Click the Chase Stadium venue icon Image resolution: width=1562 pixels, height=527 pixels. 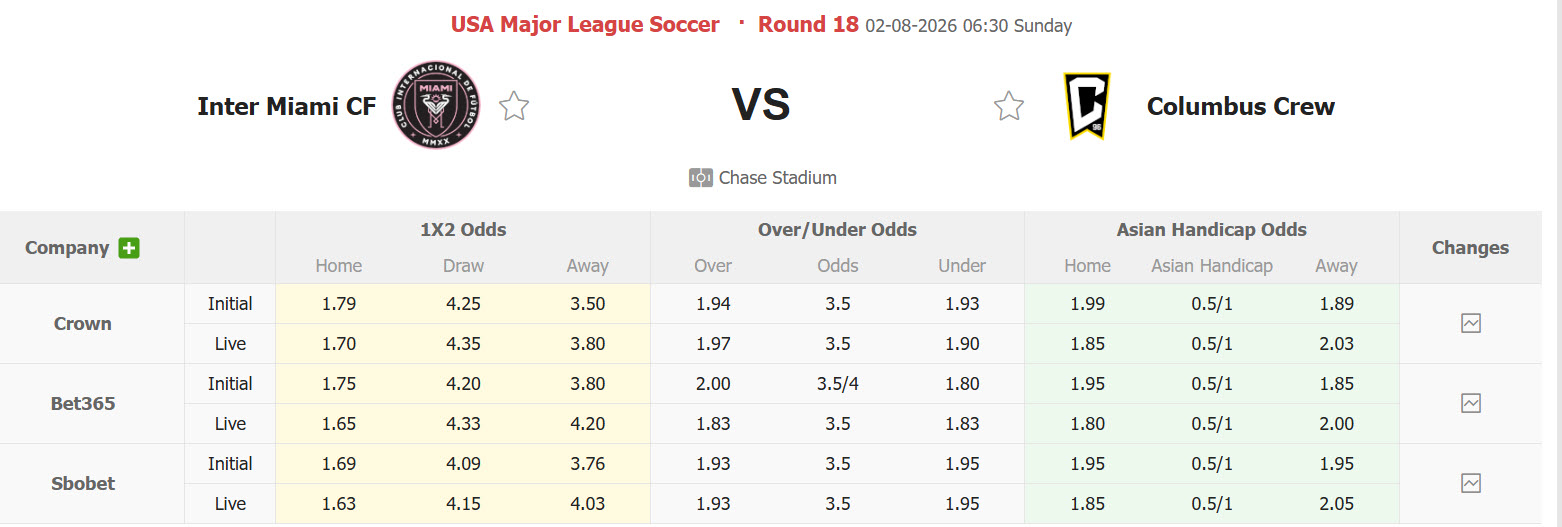point(700,178)
